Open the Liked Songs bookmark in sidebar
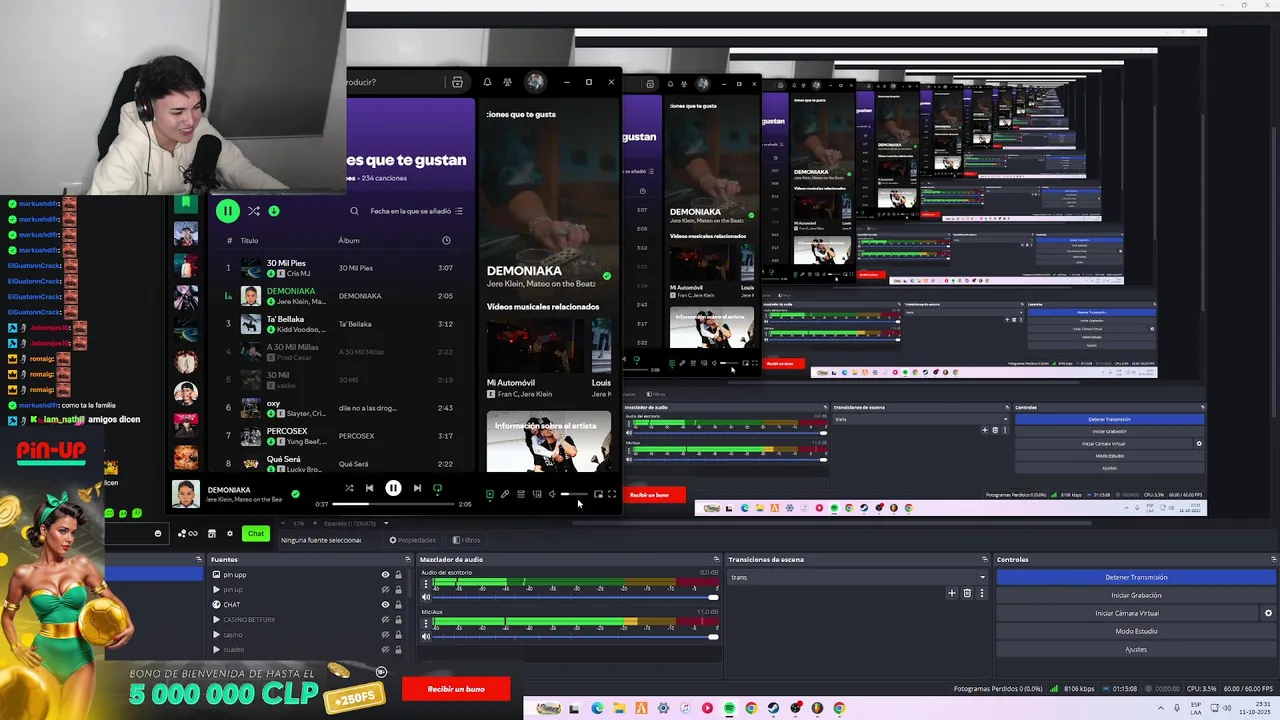This screenshot has height=720, width=1280. click(x=185, y=203)
